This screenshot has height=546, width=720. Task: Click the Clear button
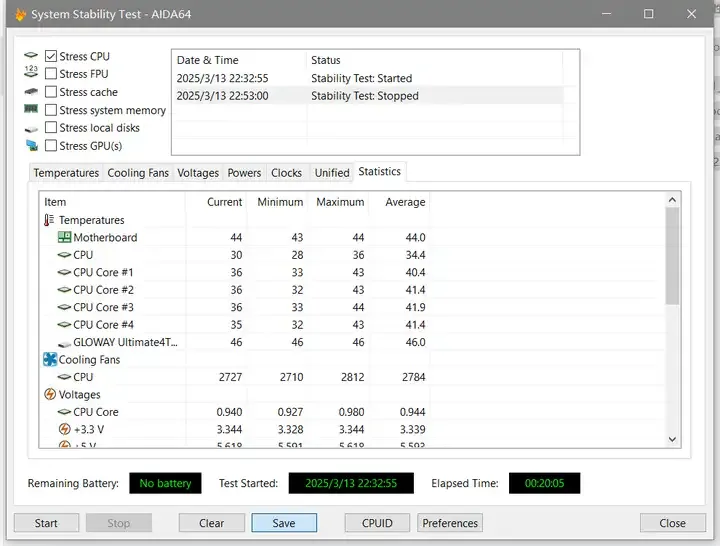coord(212,523)
